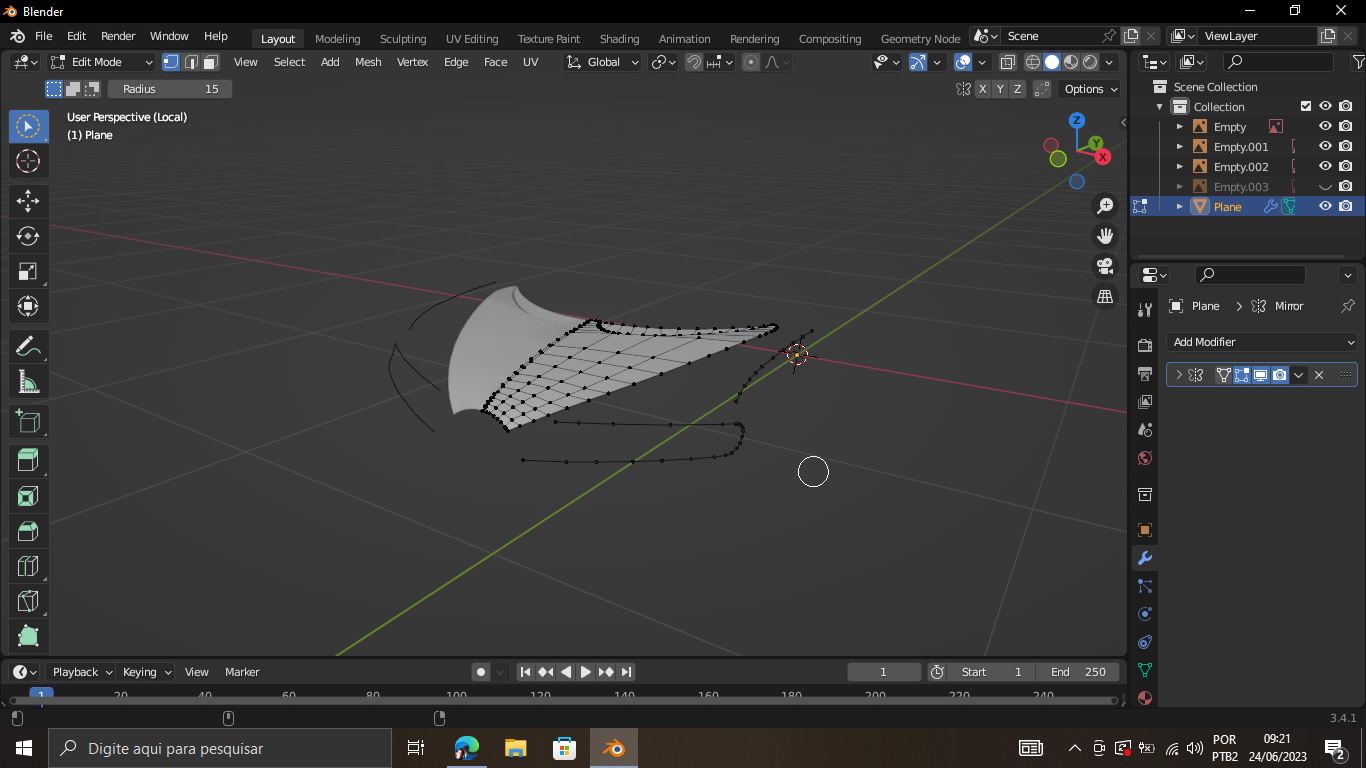Viewport: 1366px width, 768px height.
Task: Toggle Mirror modifier edit mode display
Action: 1242,375
